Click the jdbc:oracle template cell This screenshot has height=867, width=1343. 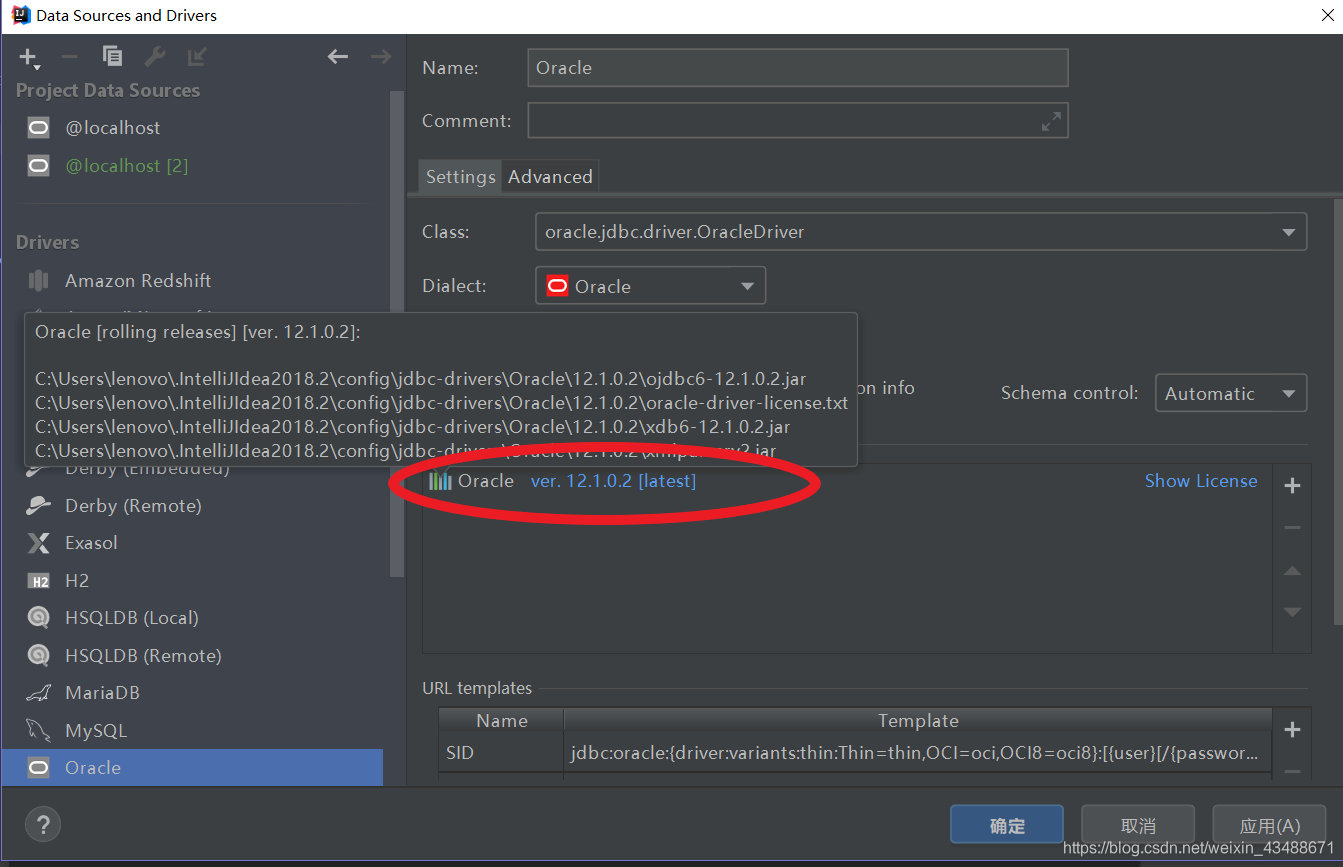917,753
